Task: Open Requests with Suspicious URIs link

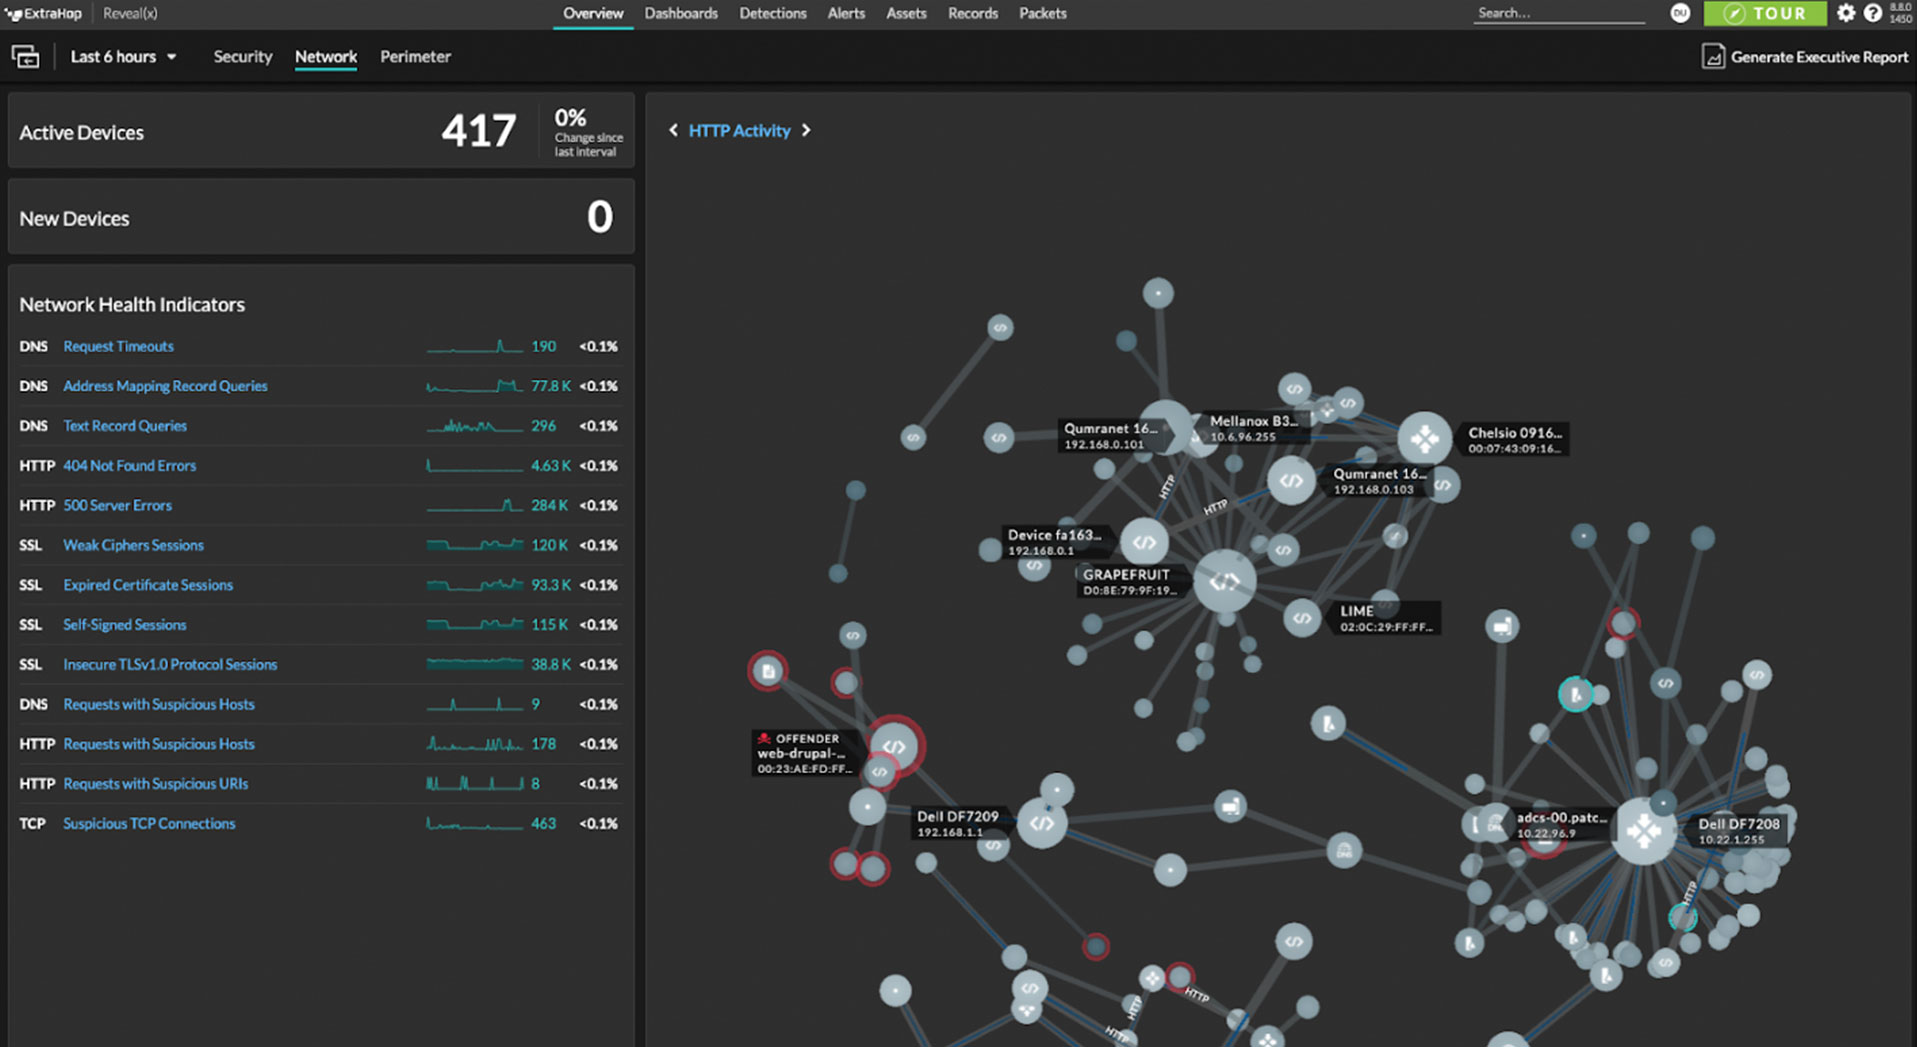Action: [156, 784]
